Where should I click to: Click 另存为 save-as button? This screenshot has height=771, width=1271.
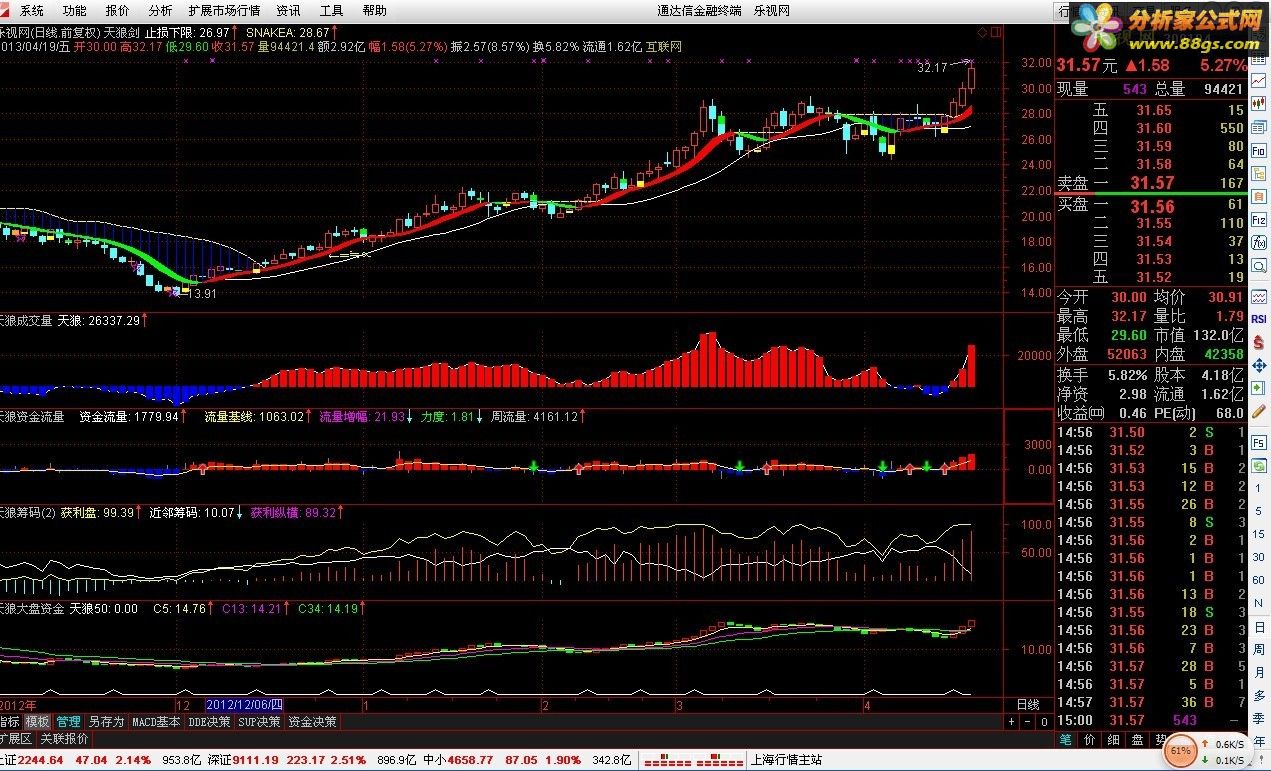[106, 721]
